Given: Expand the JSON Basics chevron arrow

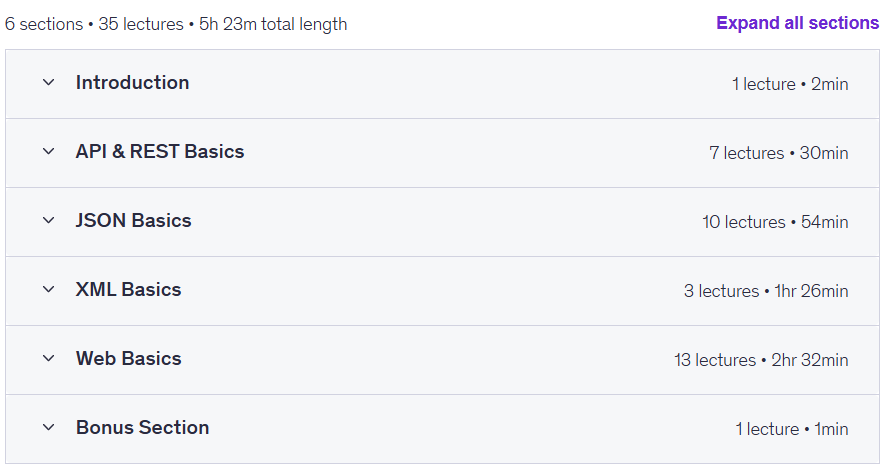Looking at the screenshot, I should tap(49, 220).
